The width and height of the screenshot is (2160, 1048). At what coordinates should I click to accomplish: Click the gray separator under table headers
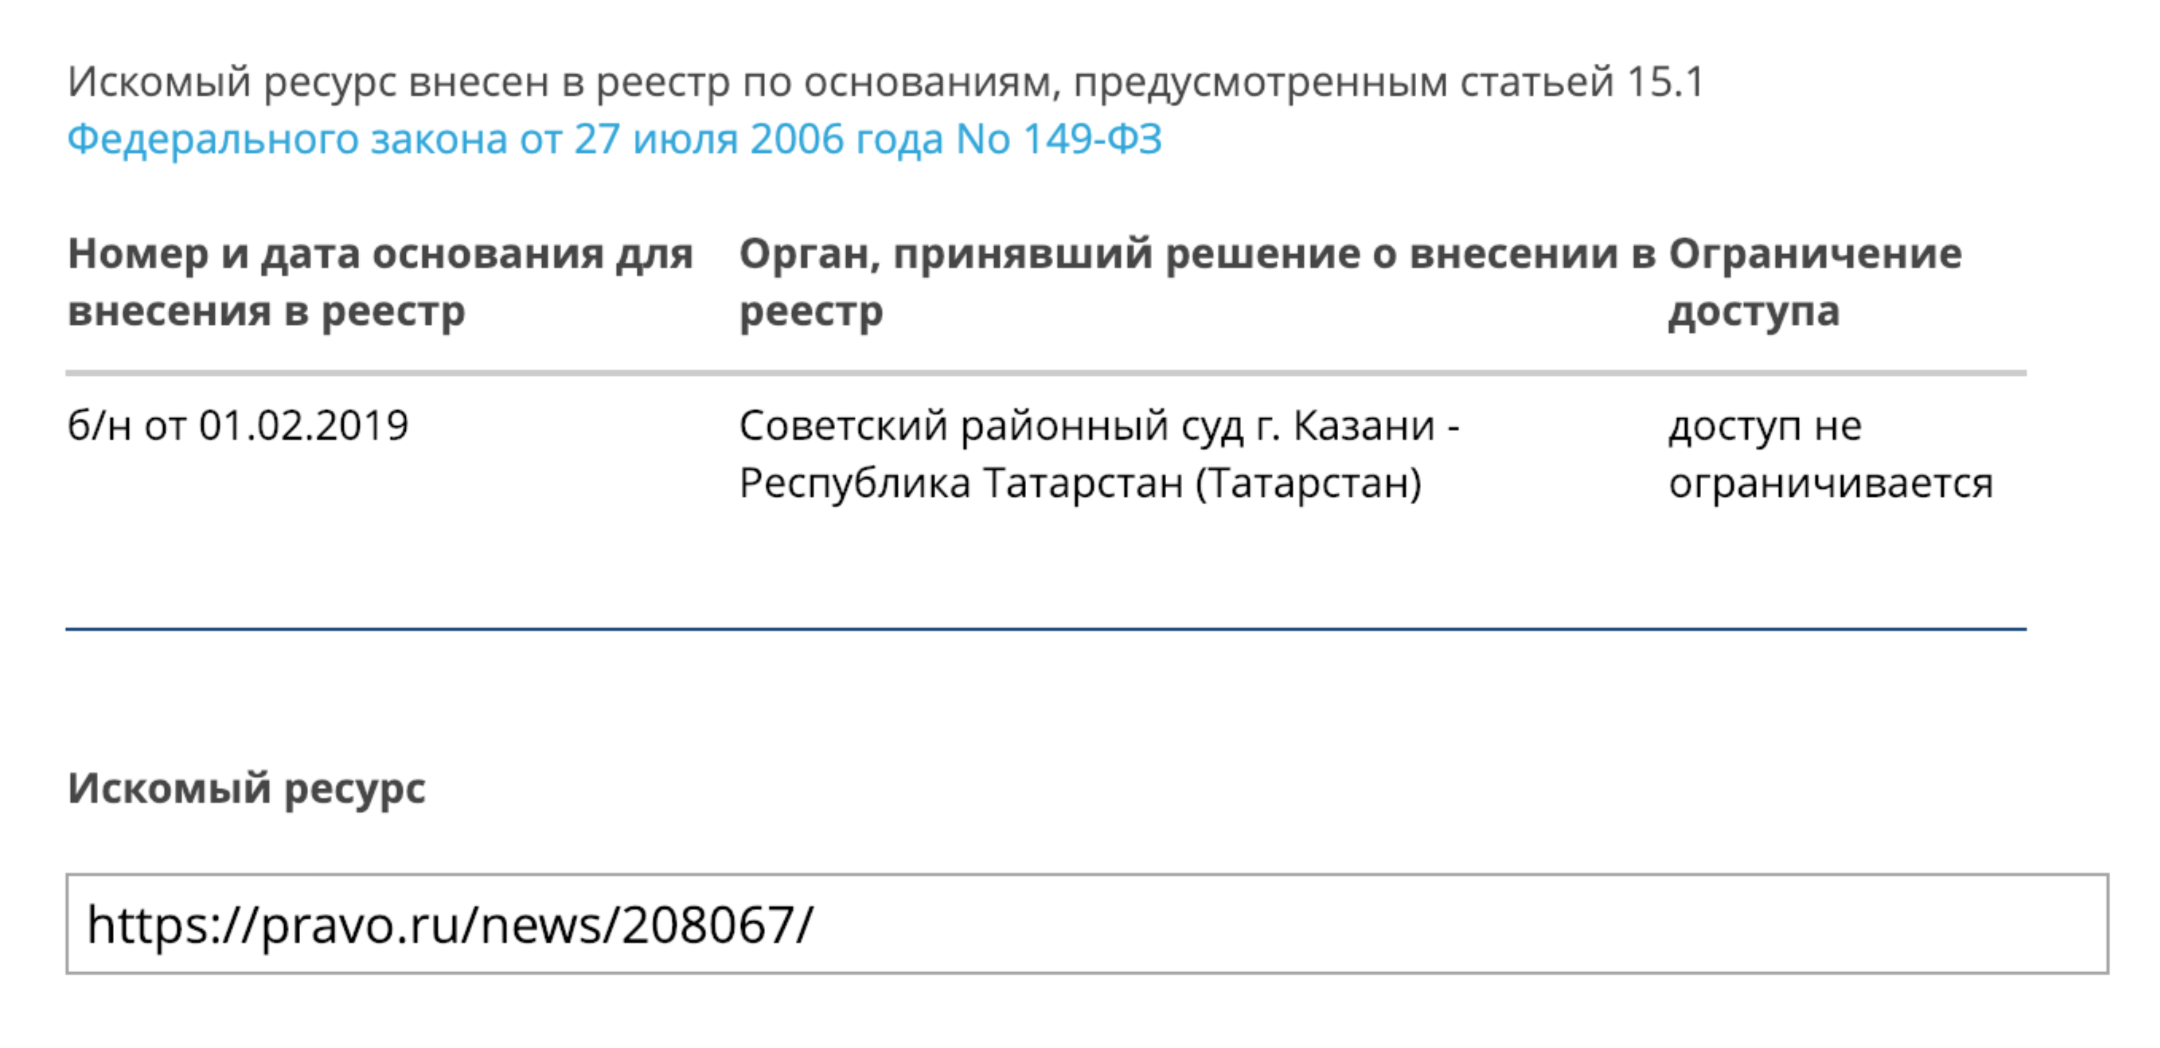[1046, 373]
